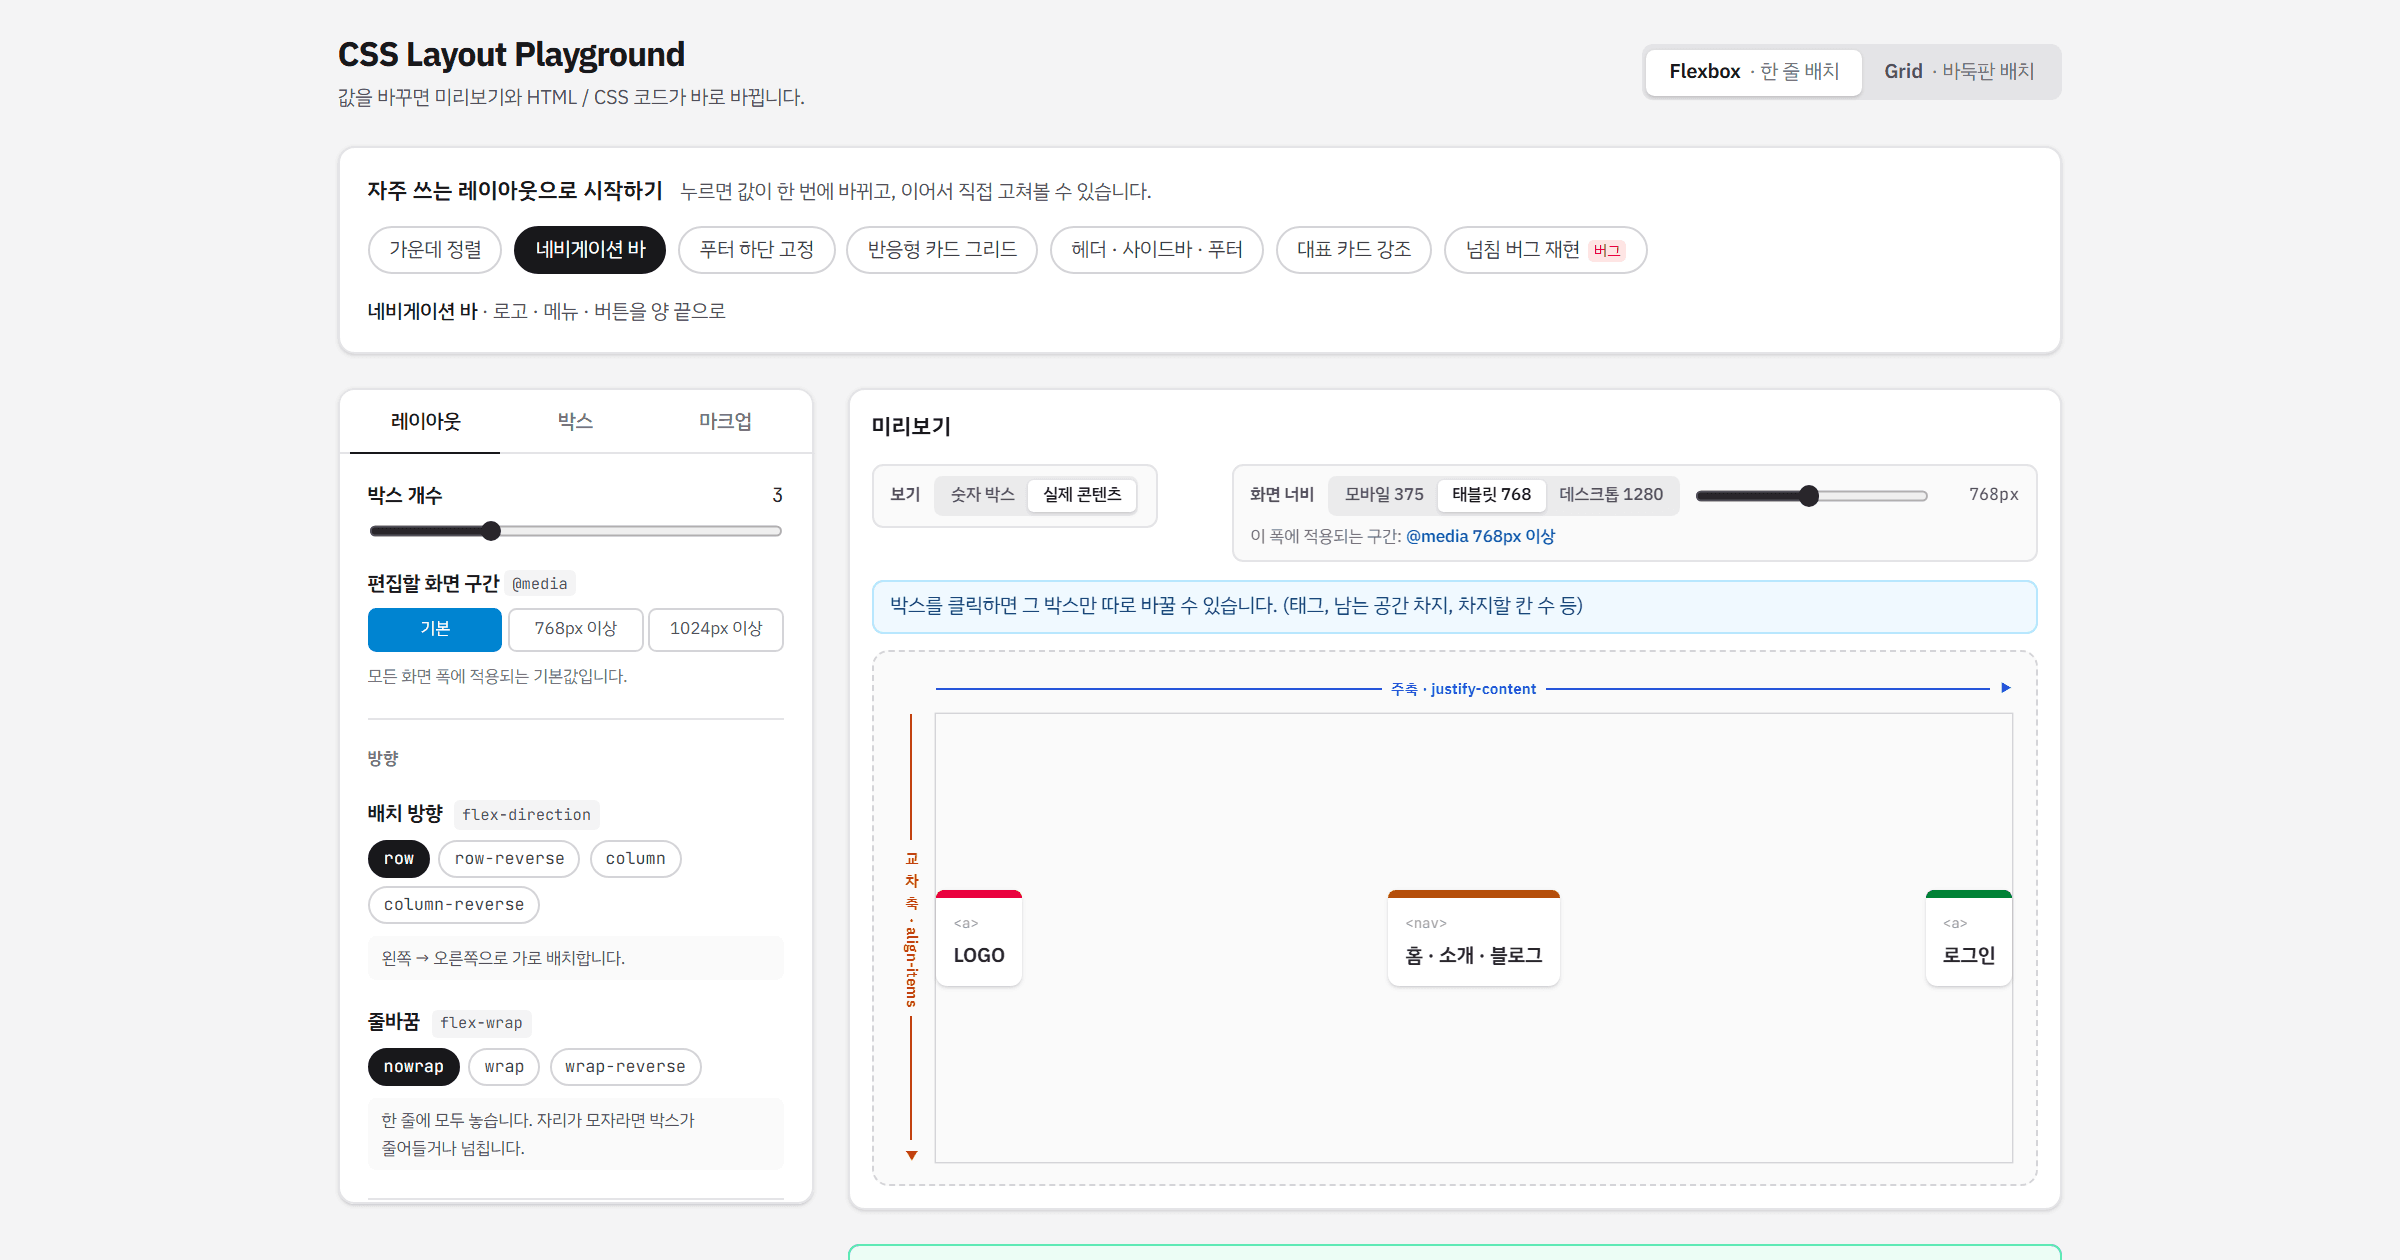Set flex-wrap to wrap
The width and height of the screenshot is (2400, 1260).
tap(504, 1067)
